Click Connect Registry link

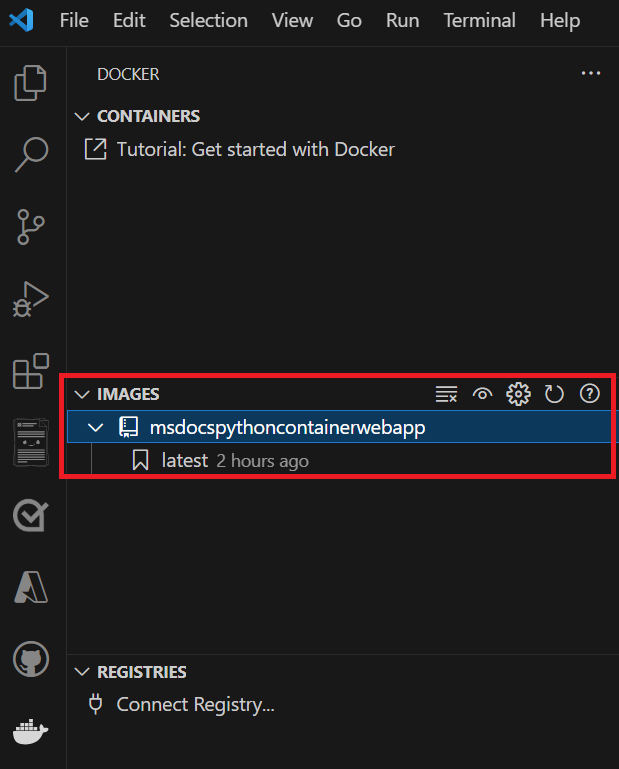(195, 704)
